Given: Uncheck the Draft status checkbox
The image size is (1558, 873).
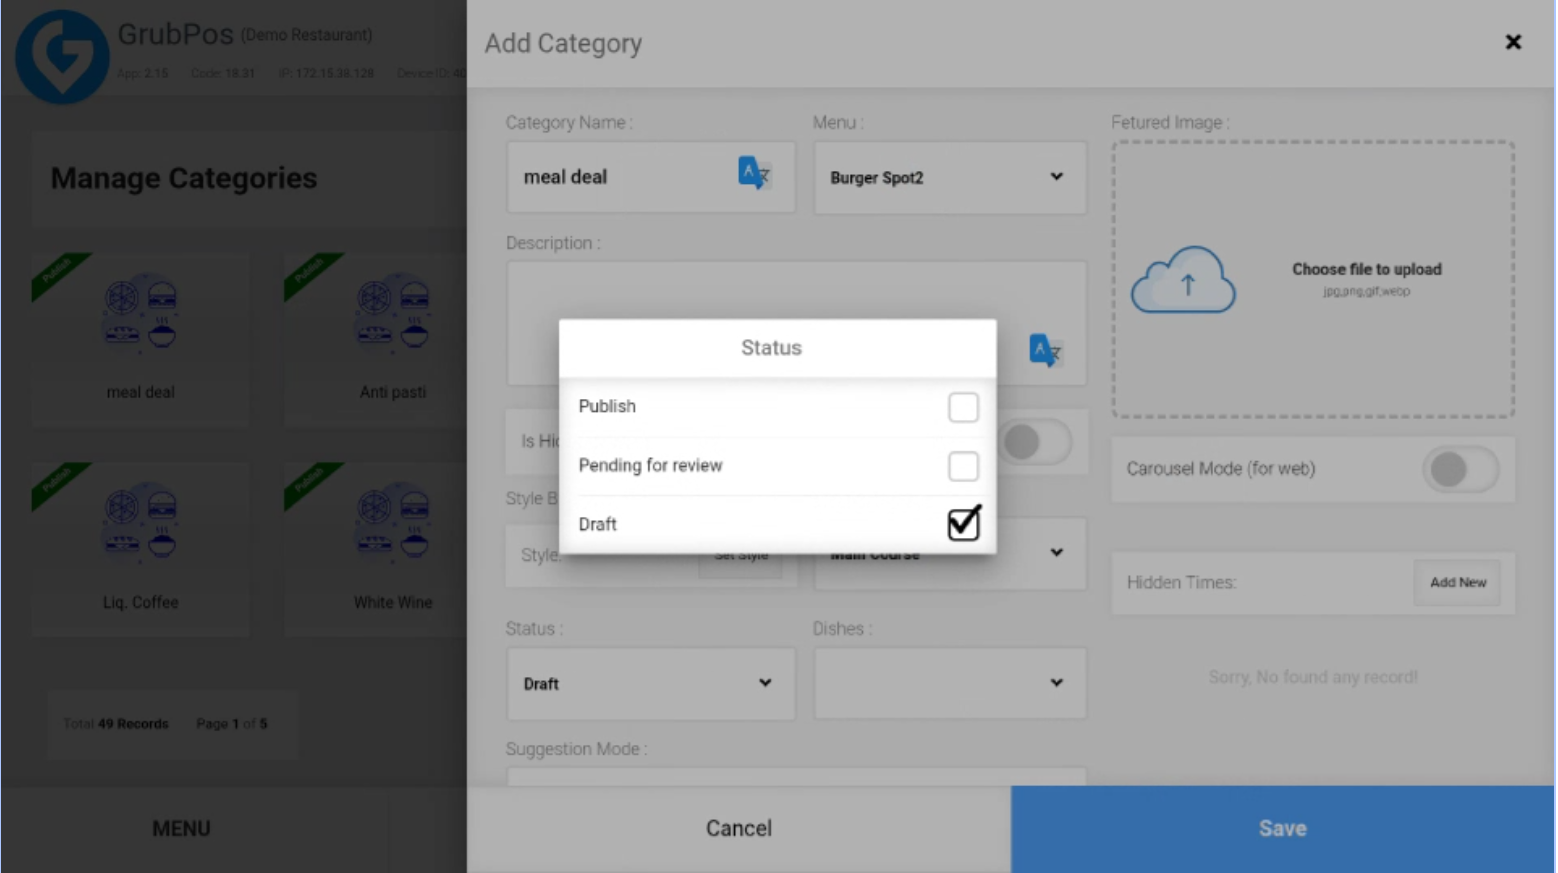Looking at the screenshot, I should 964,523.
